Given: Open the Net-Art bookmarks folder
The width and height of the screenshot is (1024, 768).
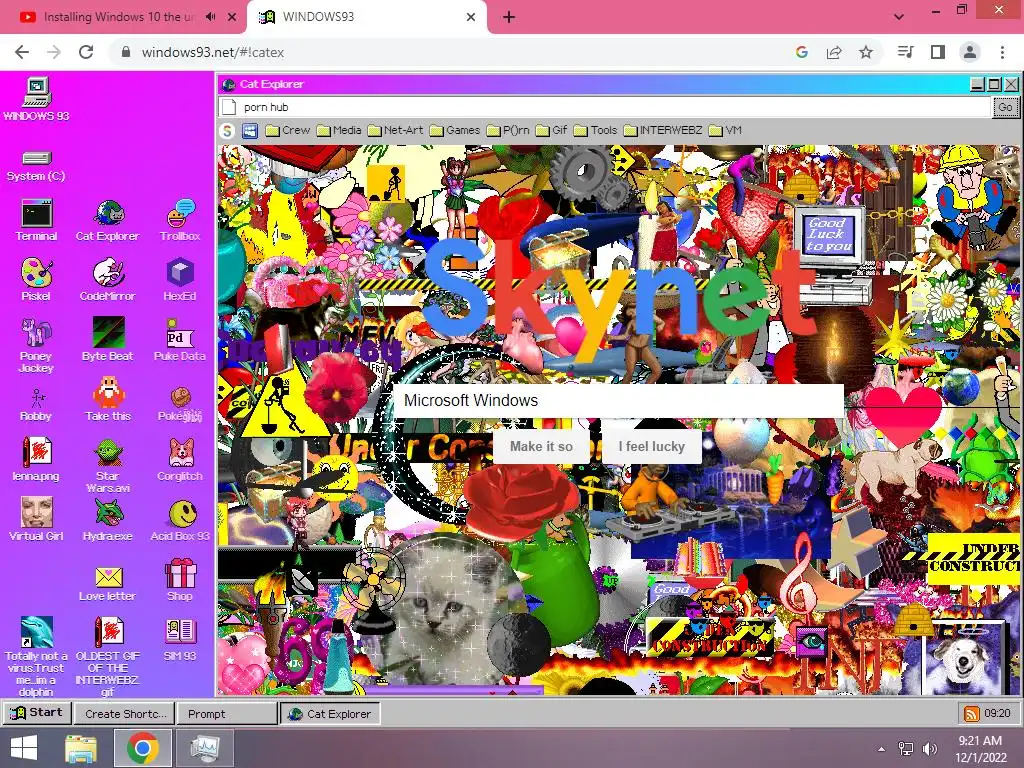Looking at the screenshot, I should click(x=395, y=131).
